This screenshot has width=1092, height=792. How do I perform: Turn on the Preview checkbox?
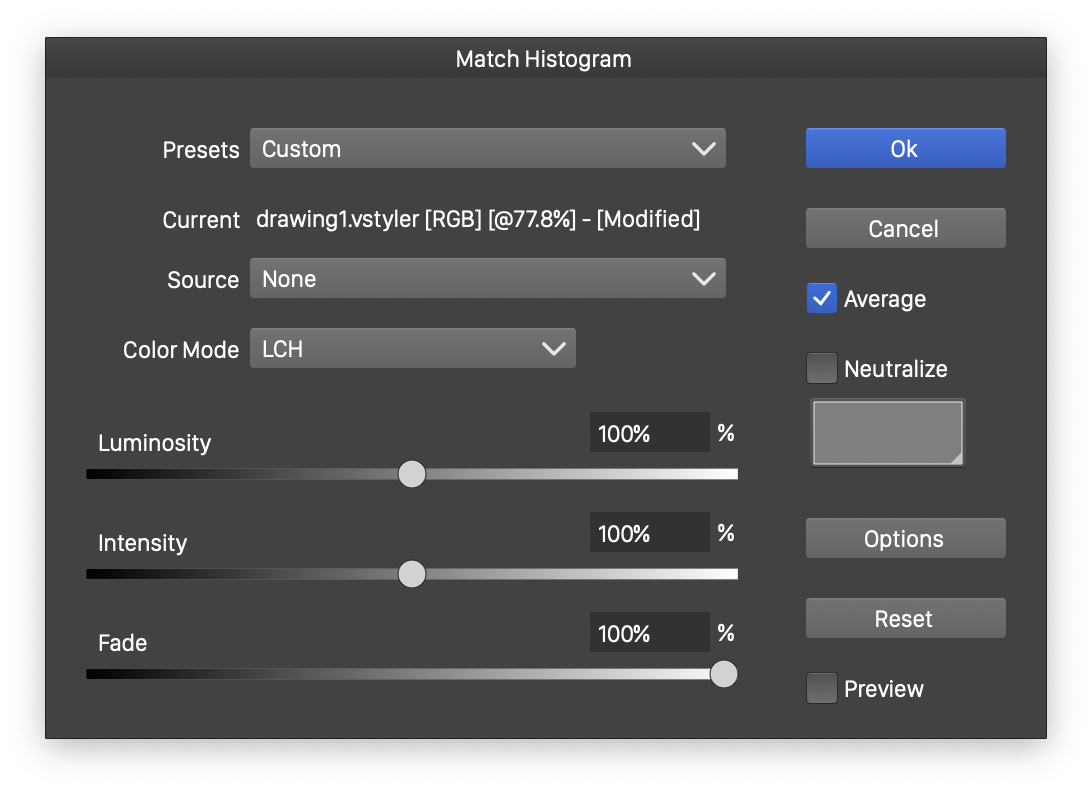tap(822, 689)
